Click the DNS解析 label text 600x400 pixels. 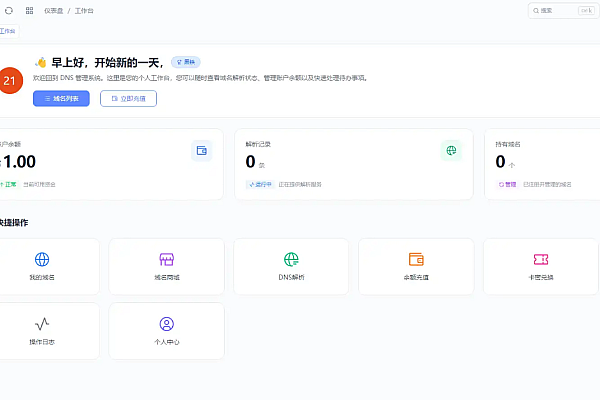(291, 277)
